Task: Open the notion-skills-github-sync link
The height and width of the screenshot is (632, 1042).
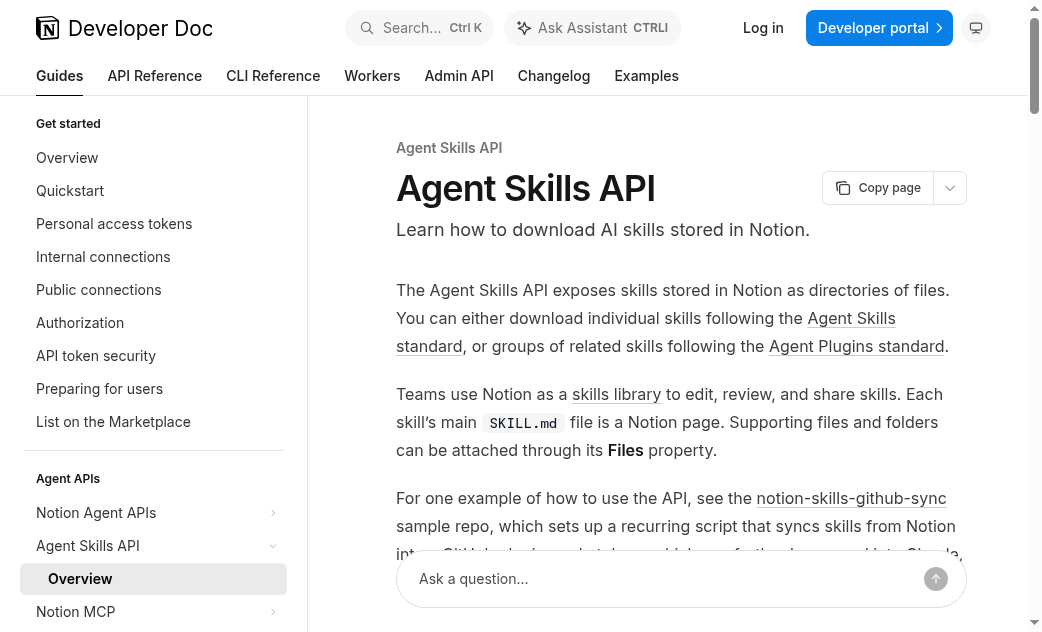Action: tap(851, 498)
